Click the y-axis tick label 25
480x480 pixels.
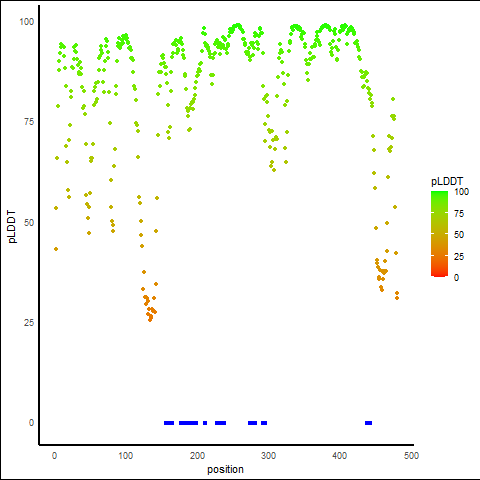(x=29, y=323)
